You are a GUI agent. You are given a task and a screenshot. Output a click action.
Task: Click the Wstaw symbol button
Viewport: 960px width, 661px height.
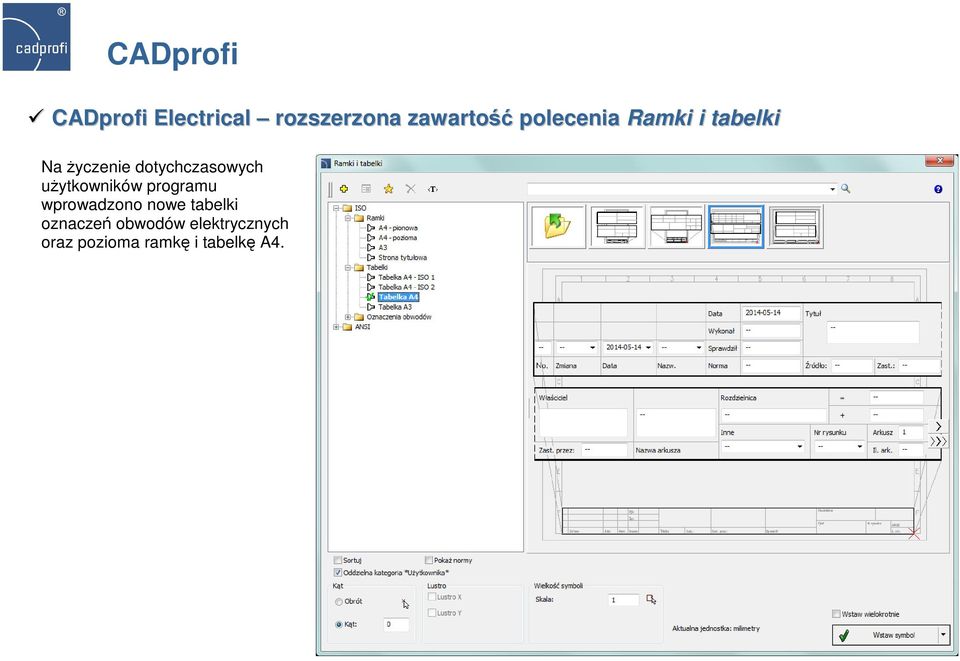pos(885,635)
